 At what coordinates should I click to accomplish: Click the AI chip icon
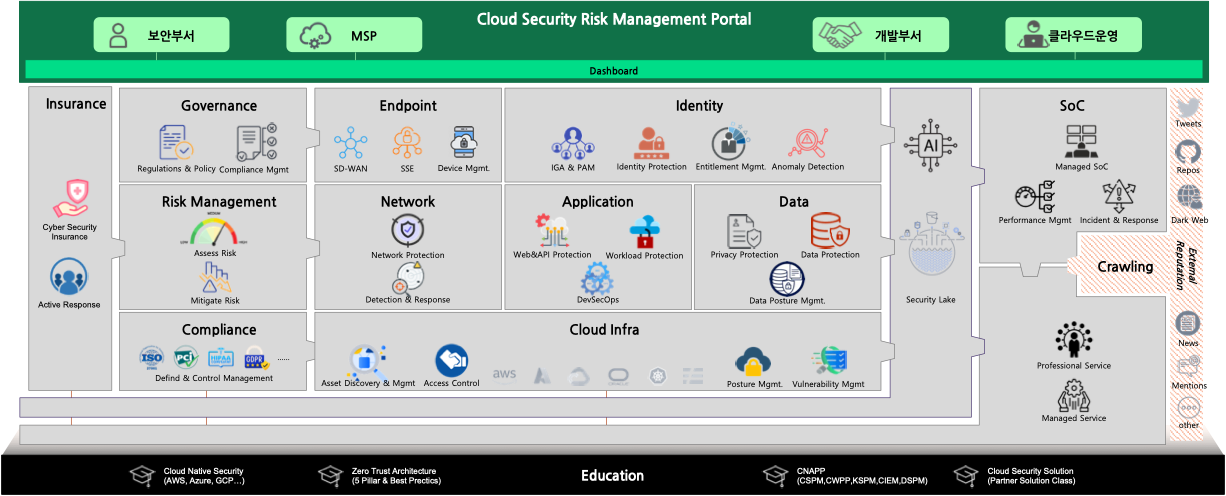pos(931,145)
